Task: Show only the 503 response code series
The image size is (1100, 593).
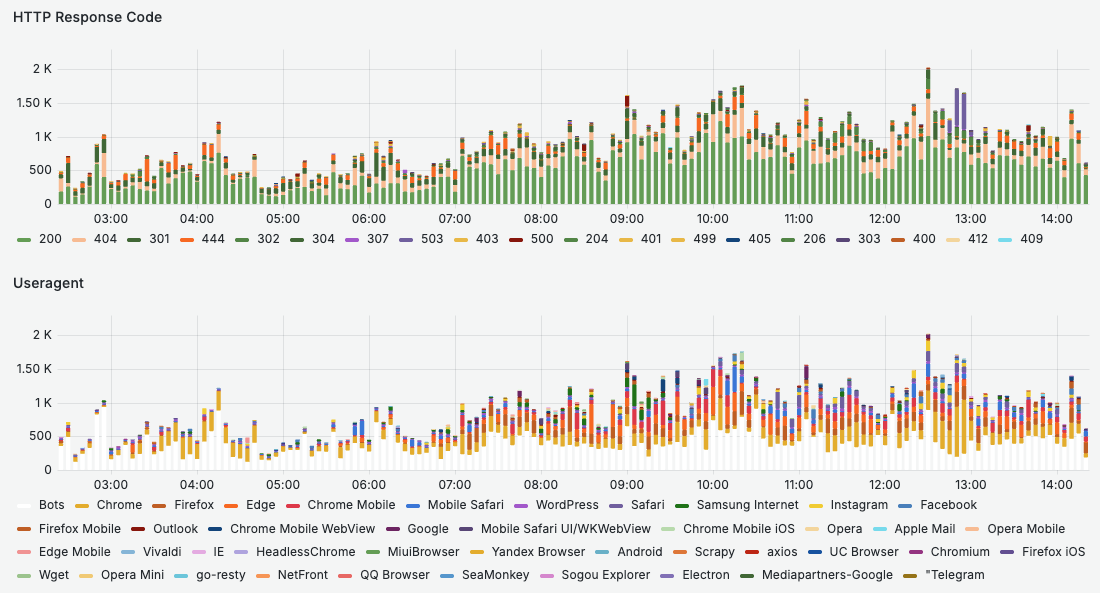Action: tap(433, 240)
